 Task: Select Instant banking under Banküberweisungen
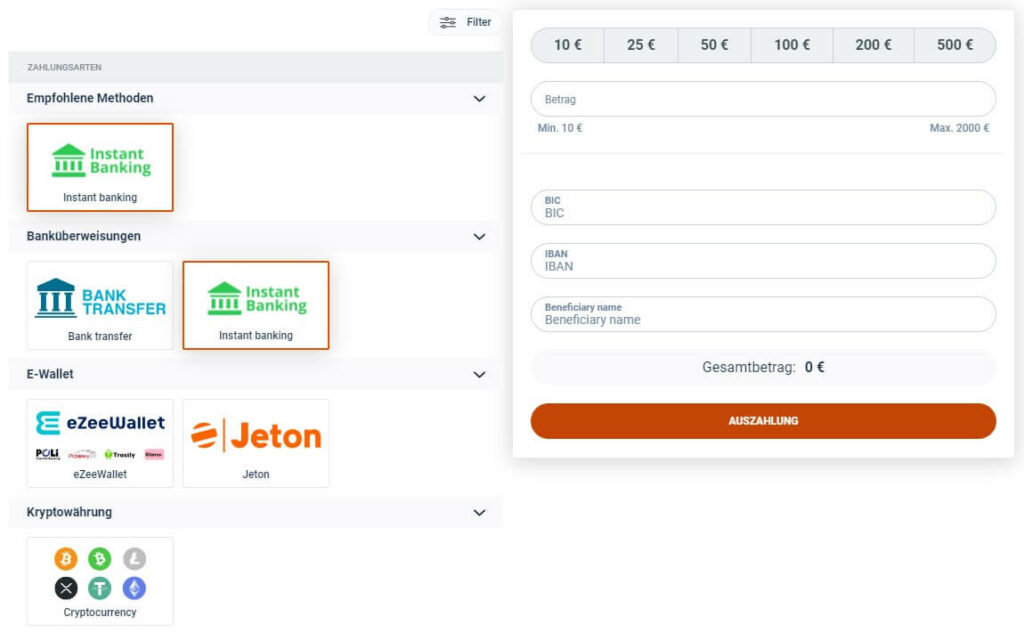click(256, 305)
